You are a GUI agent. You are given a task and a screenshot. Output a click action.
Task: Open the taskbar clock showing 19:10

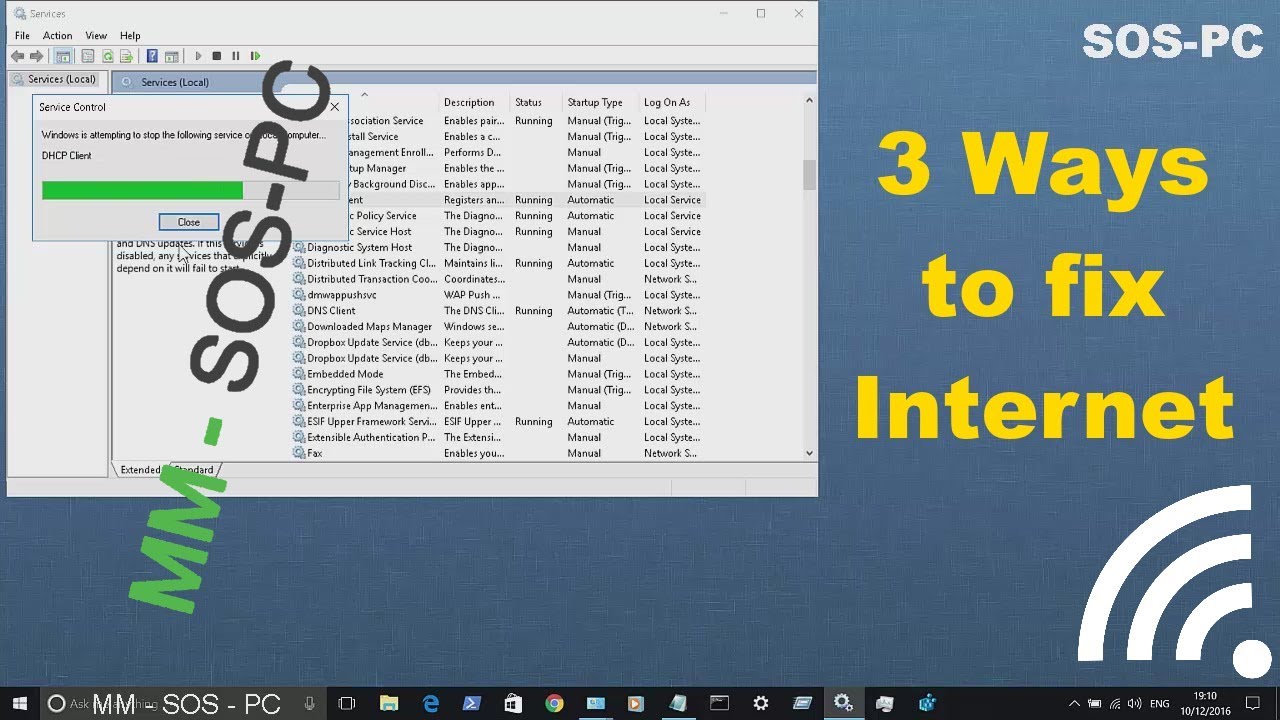point(1205,703)
